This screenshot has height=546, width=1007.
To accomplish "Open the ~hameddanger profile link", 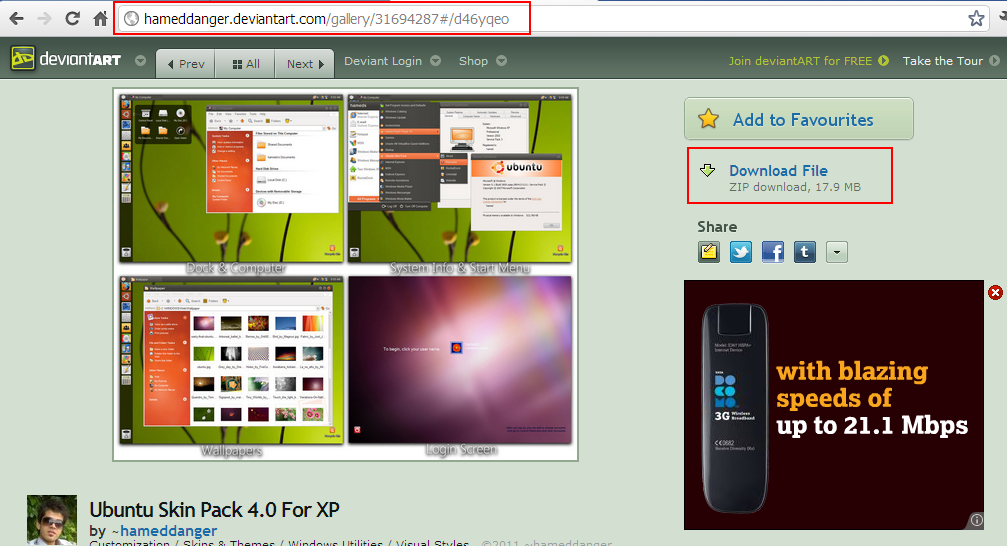I will coord(164,531).
